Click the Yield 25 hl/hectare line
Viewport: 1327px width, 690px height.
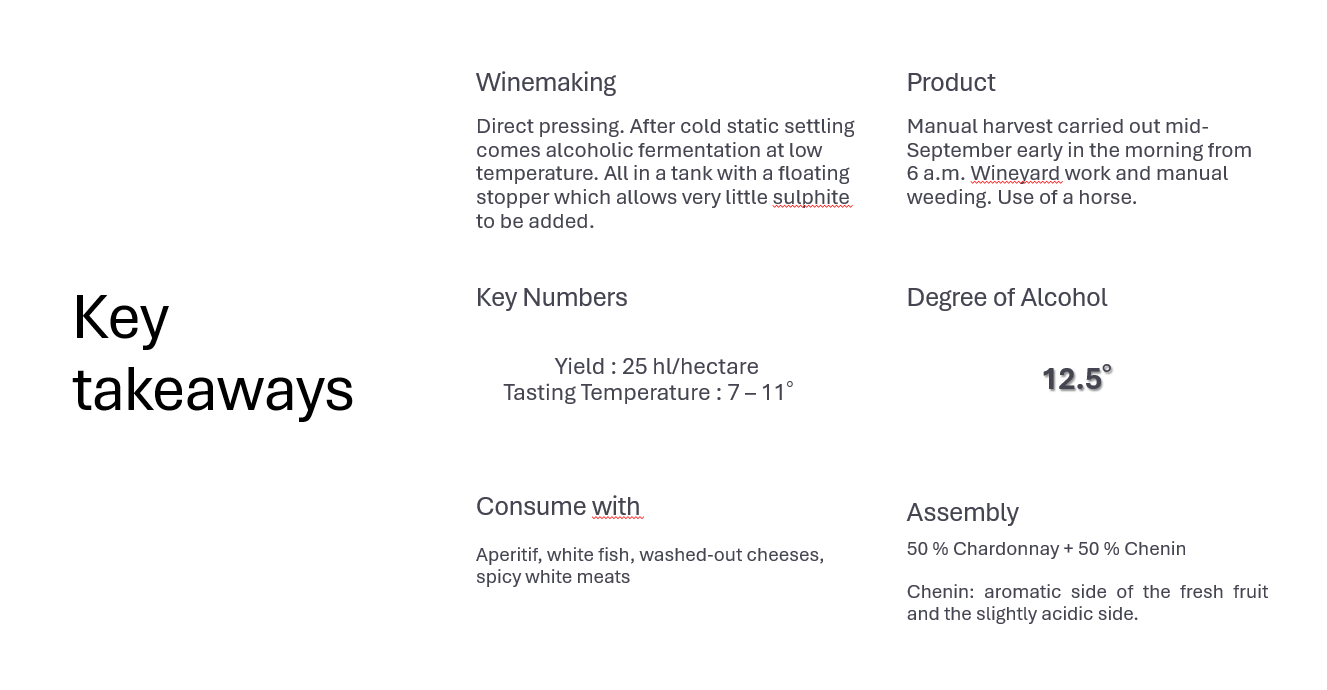(x=656, y=366)
